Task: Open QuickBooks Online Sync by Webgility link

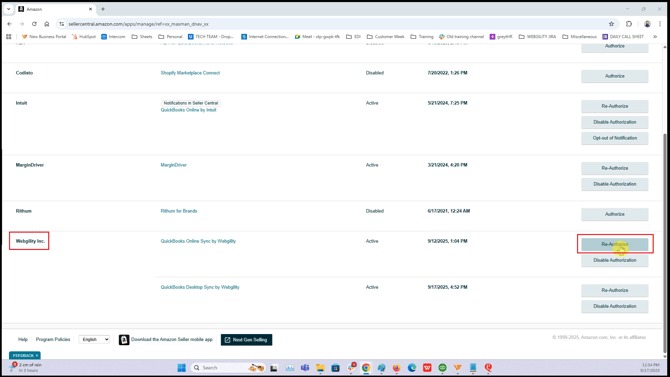Action: [x=198, y=241]
